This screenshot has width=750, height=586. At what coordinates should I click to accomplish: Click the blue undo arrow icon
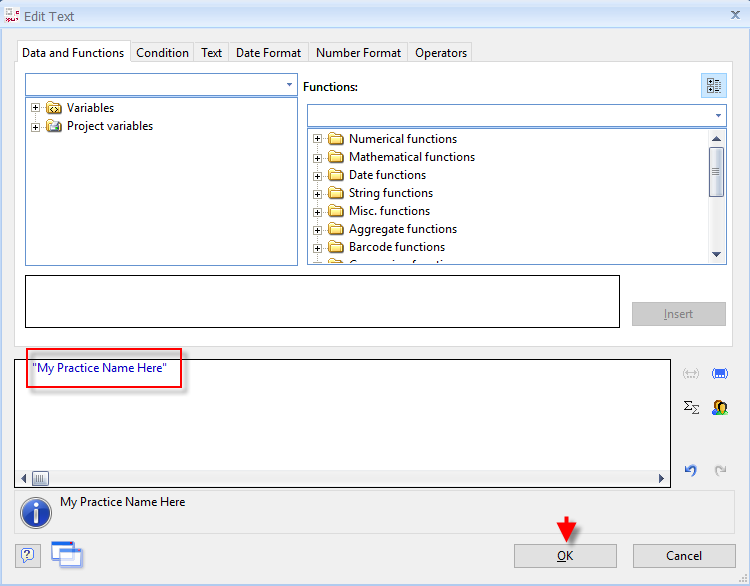pyautogui.click(x=690, y=470)
